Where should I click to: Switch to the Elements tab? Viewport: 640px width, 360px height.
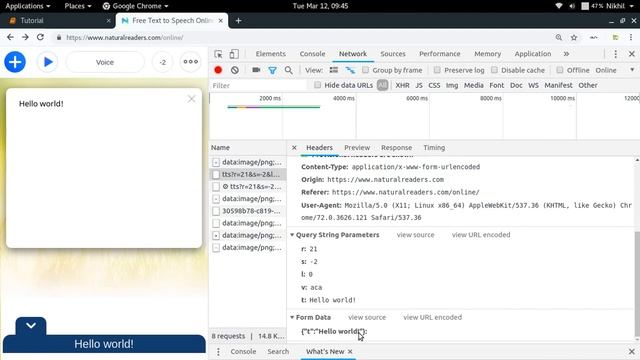pyautogui.click(x=271, y=54)
